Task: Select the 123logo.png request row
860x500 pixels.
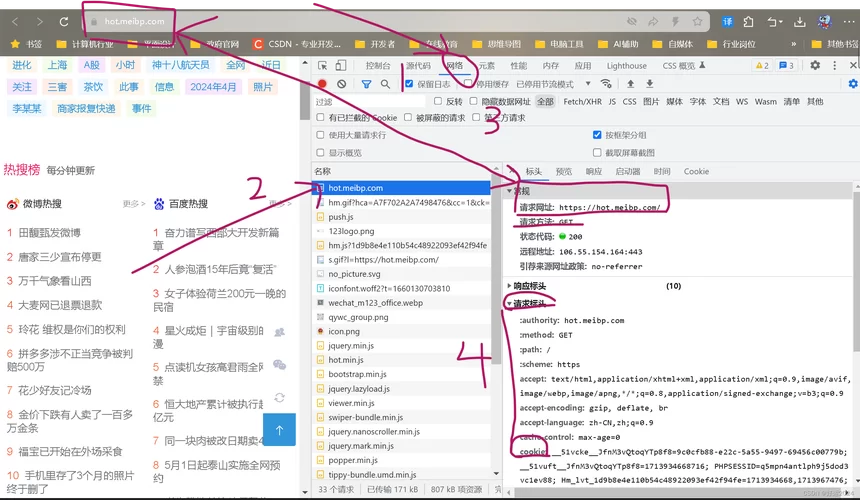Action: [x=402, y=231]
